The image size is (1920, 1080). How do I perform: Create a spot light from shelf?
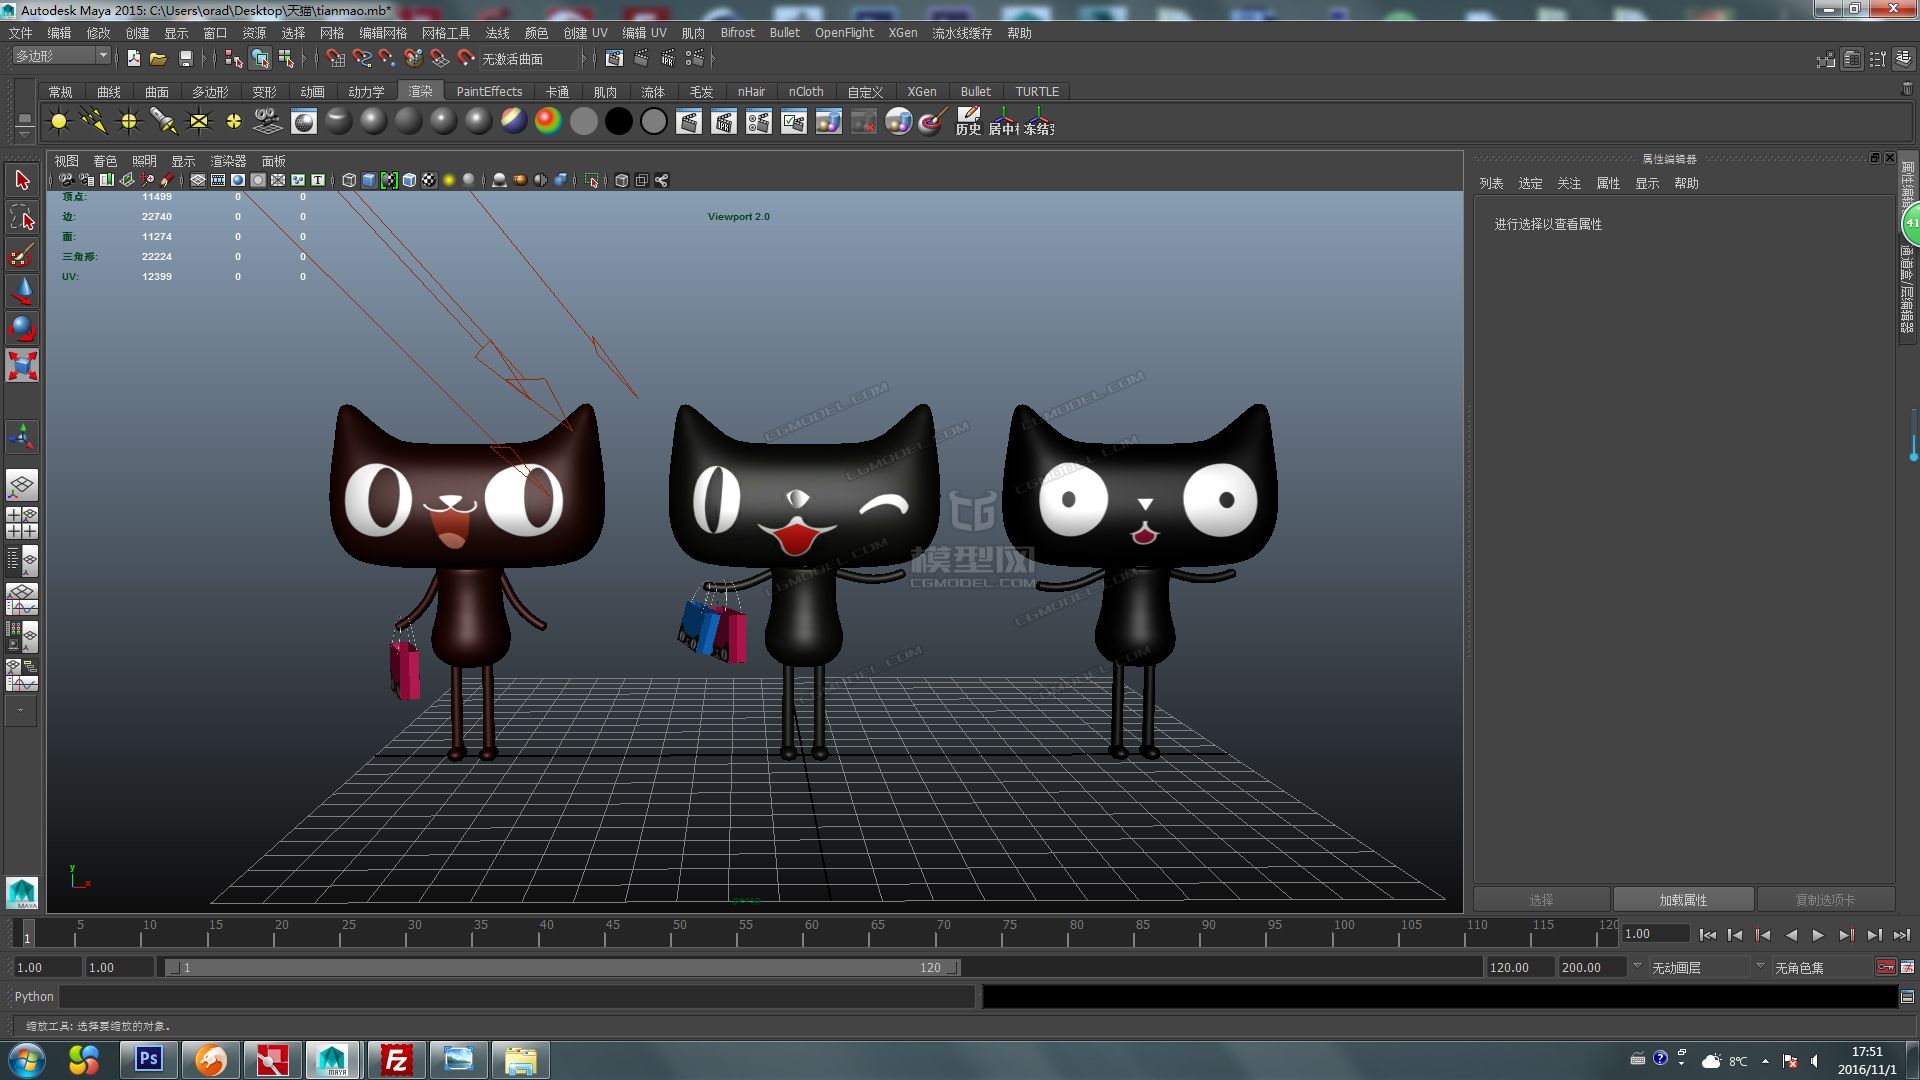click(x=164, y=122)
